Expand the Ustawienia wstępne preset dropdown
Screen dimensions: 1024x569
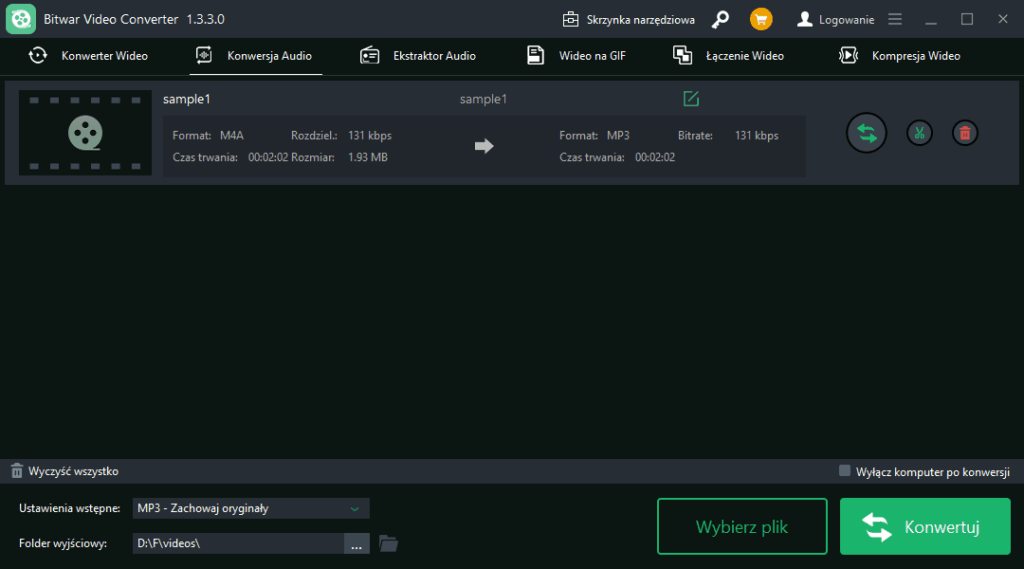[x=251, y=508]
